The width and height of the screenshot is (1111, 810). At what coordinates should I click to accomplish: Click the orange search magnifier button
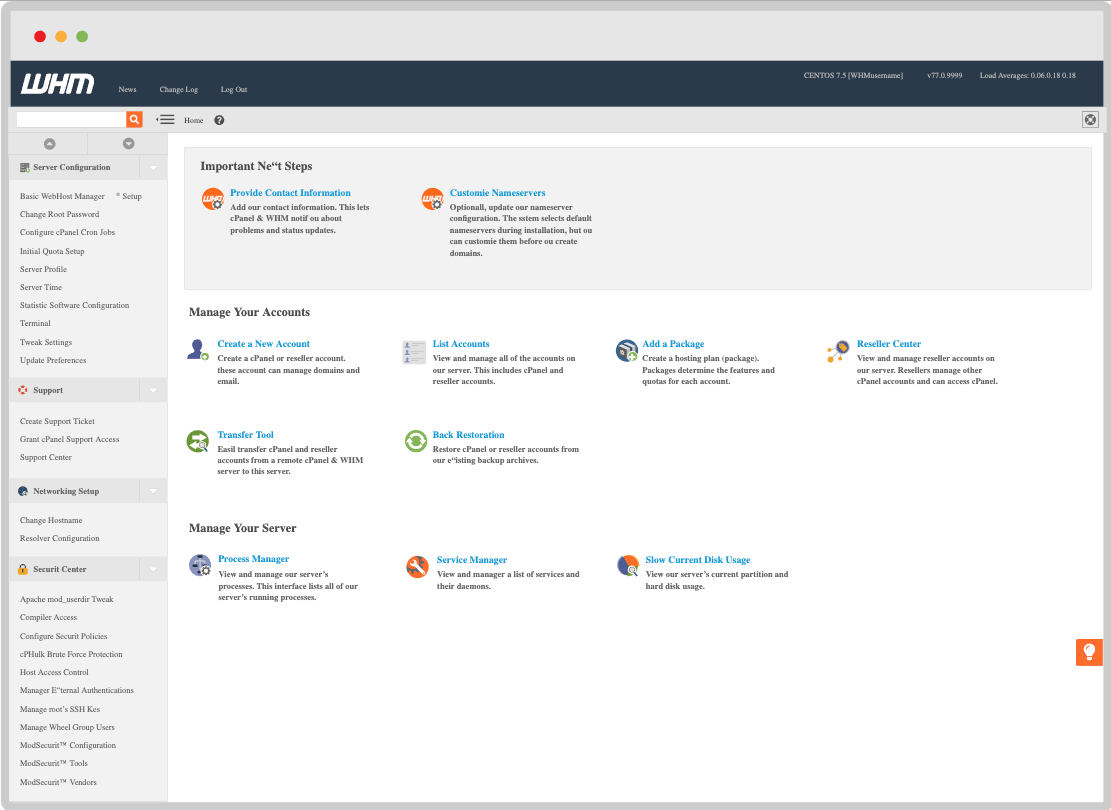pos(134,119)
